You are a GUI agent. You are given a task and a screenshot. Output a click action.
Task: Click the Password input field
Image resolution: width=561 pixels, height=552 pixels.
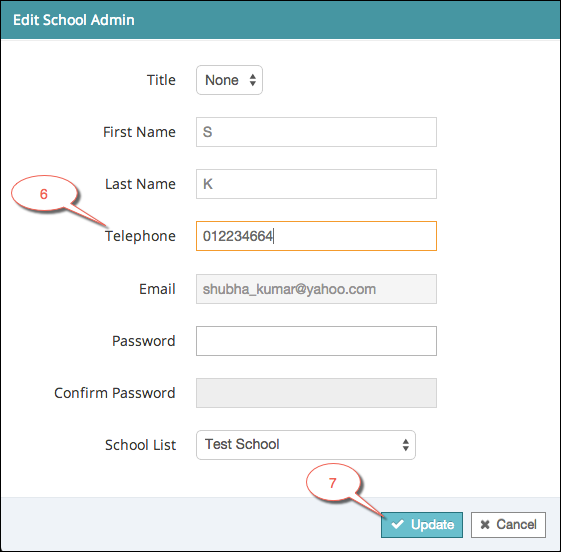tap(316, 341)
